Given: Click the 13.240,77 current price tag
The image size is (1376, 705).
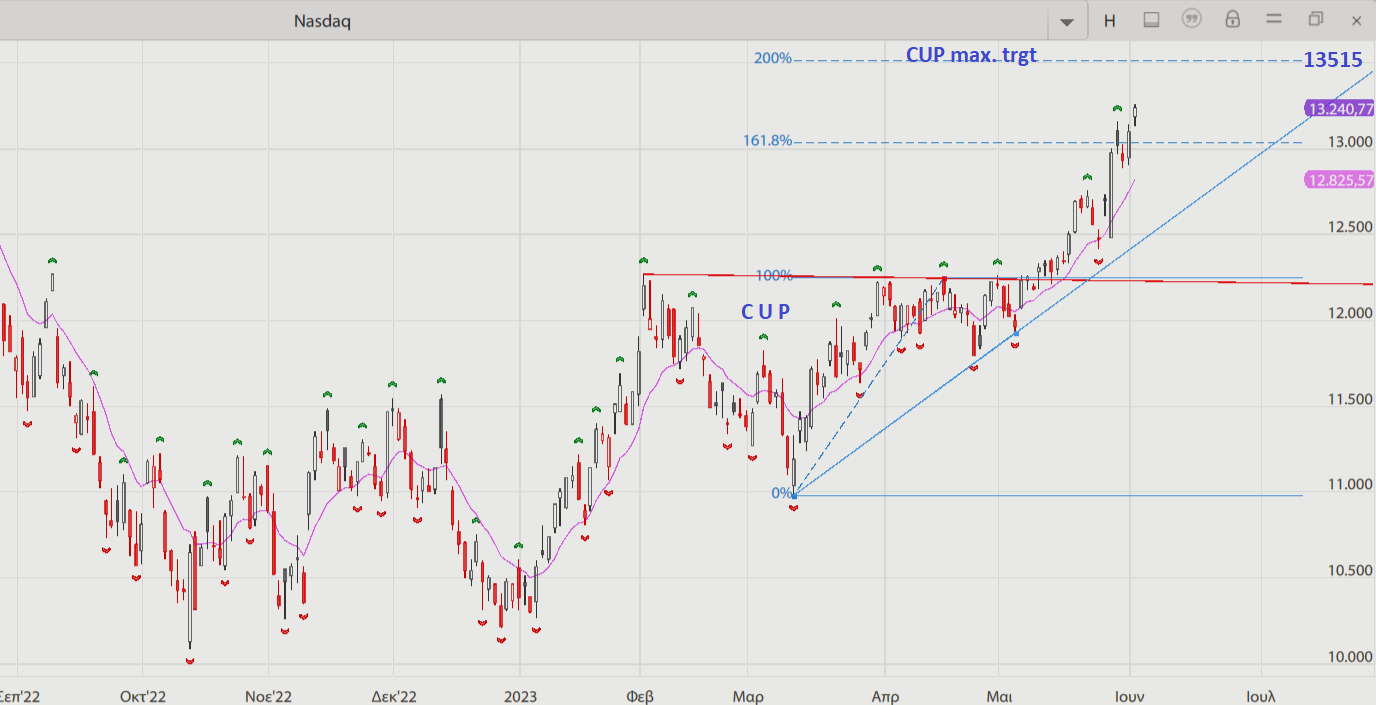Looking at the screenshot, I should tap(1339, 109).
